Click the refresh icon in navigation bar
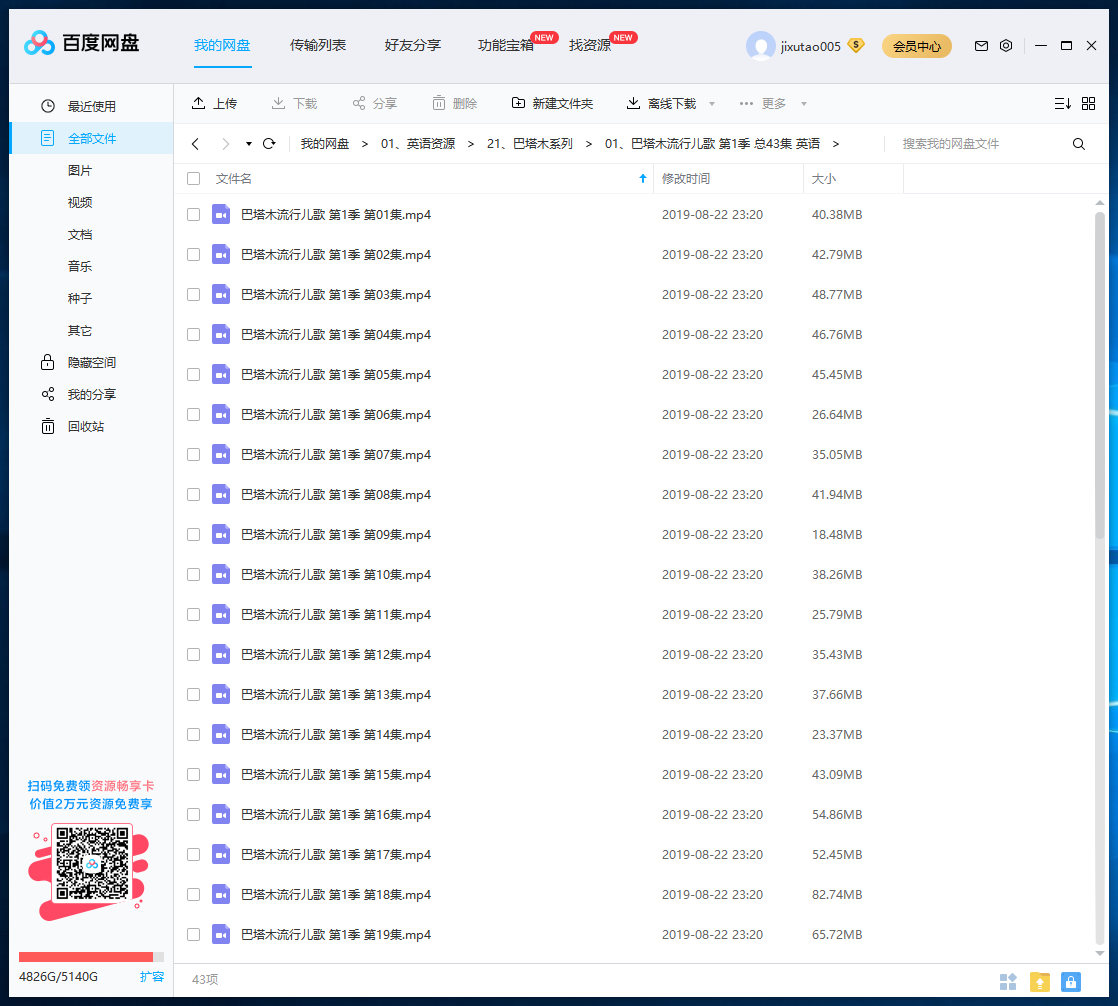Image resolution: width=1118 pixels, height=1006 pixels. pos(269,144)
